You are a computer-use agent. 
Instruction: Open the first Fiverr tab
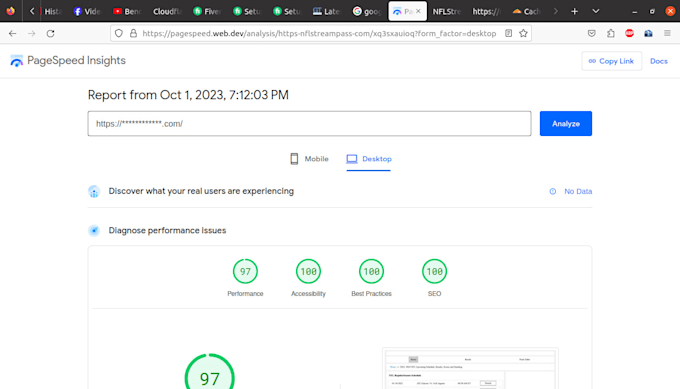click(206, 11)
